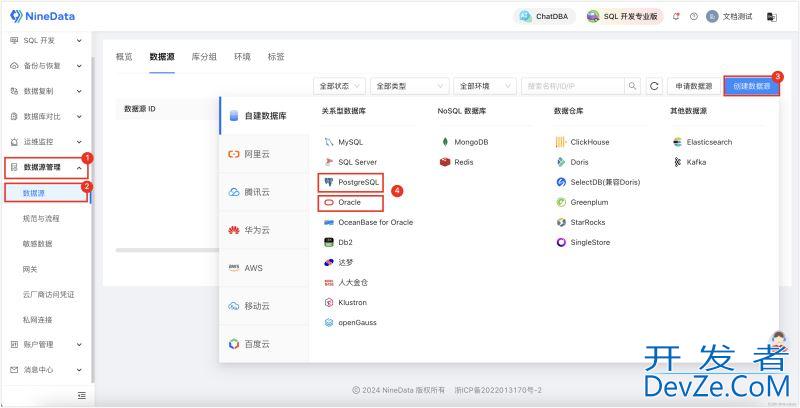
Task: Click the SQL 开发专业版 badge
Action: [624, 17]
